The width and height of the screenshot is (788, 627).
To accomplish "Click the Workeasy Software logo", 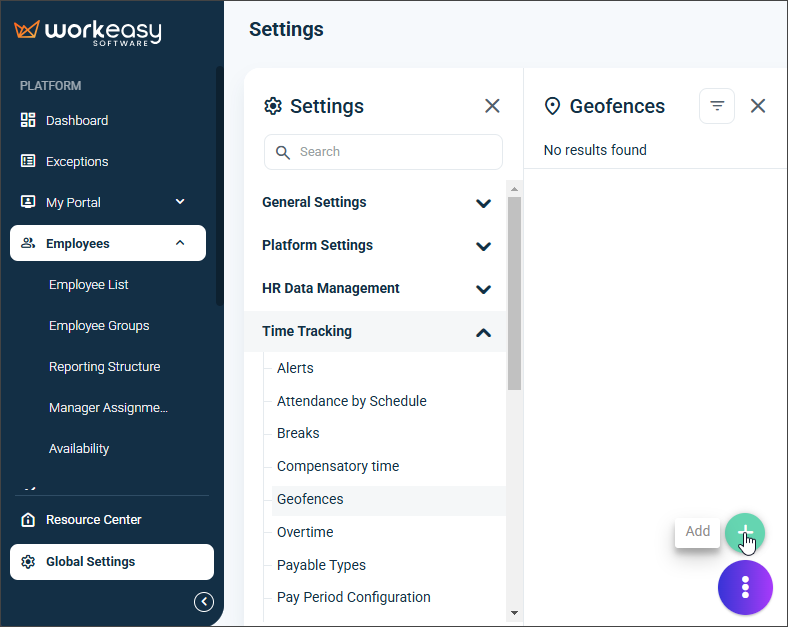I will coord(88,33).
